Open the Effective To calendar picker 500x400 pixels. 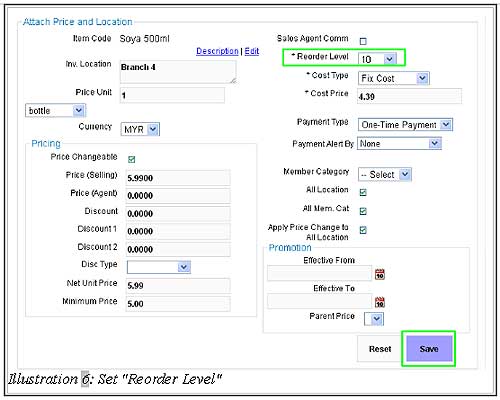click(x=380, y=302)
